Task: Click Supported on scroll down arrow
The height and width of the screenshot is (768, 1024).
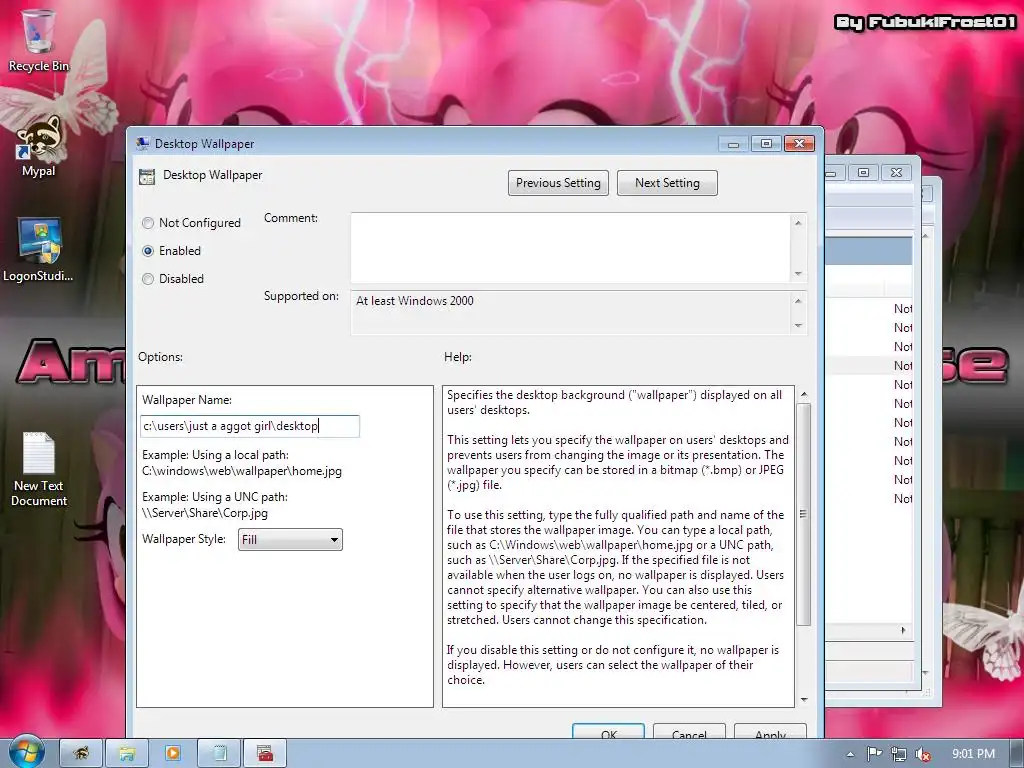Action: 798,325
